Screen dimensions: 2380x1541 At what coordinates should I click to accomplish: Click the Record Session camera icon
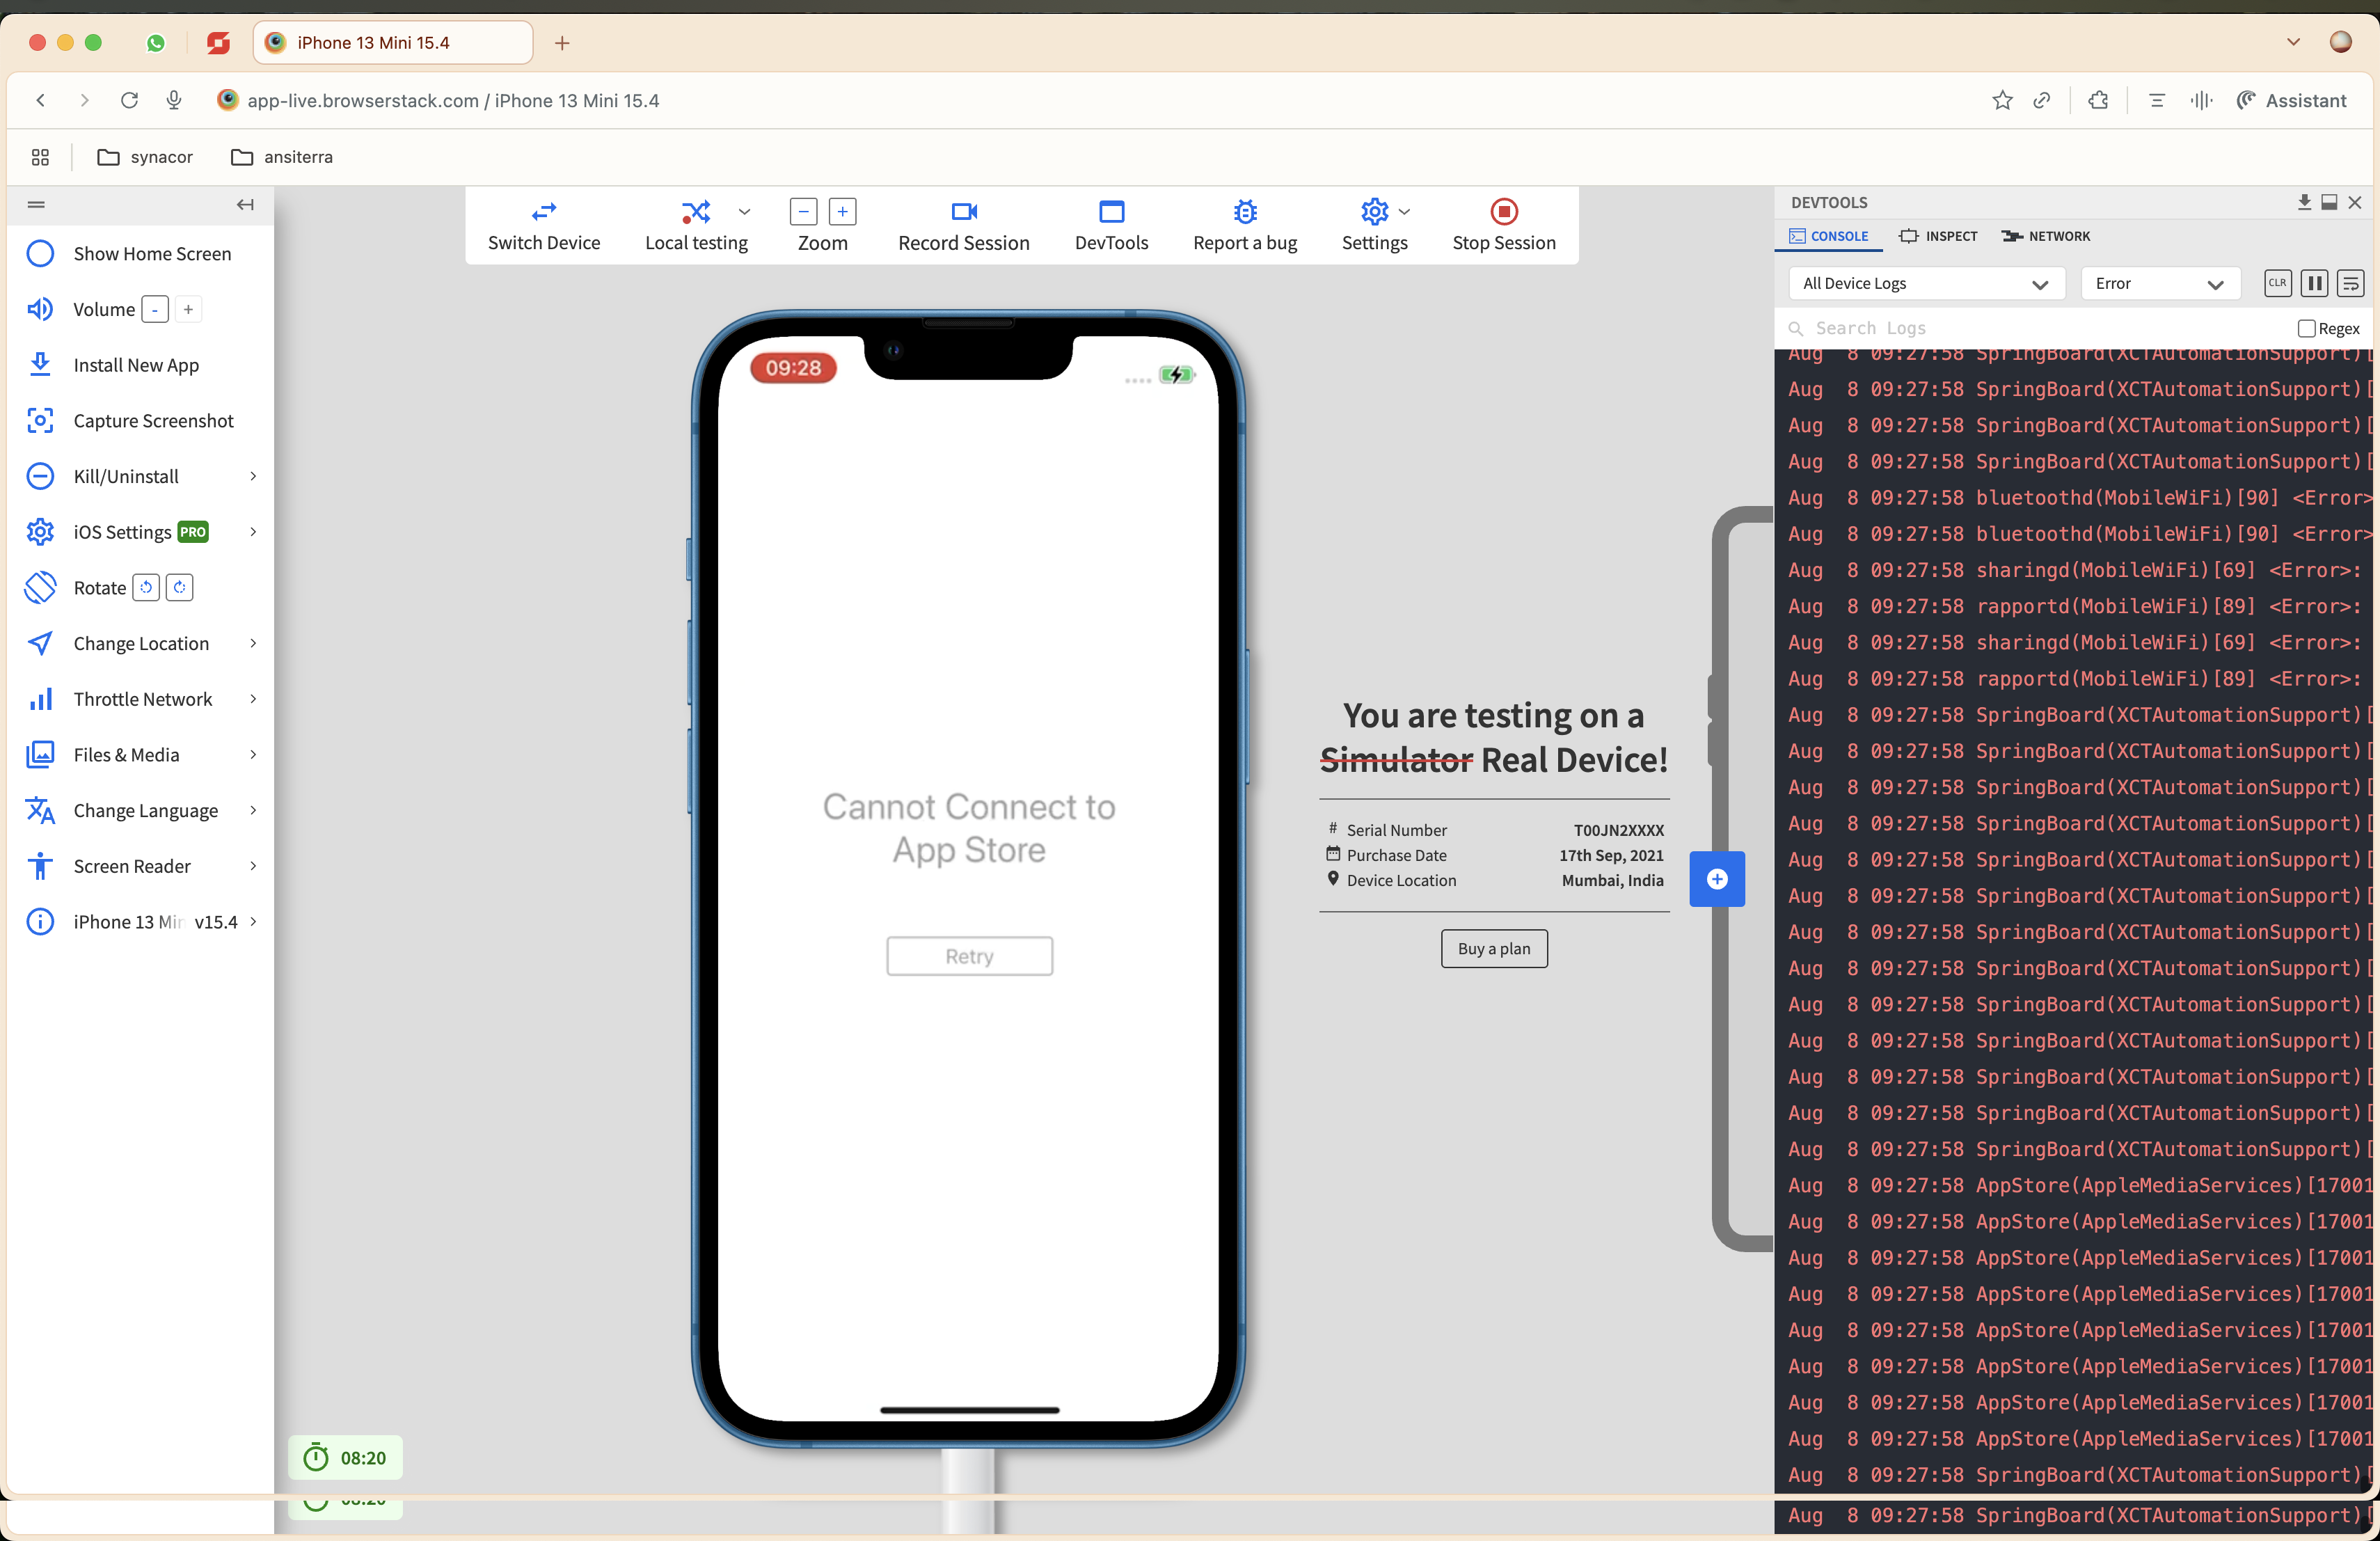tap(963, 212)
